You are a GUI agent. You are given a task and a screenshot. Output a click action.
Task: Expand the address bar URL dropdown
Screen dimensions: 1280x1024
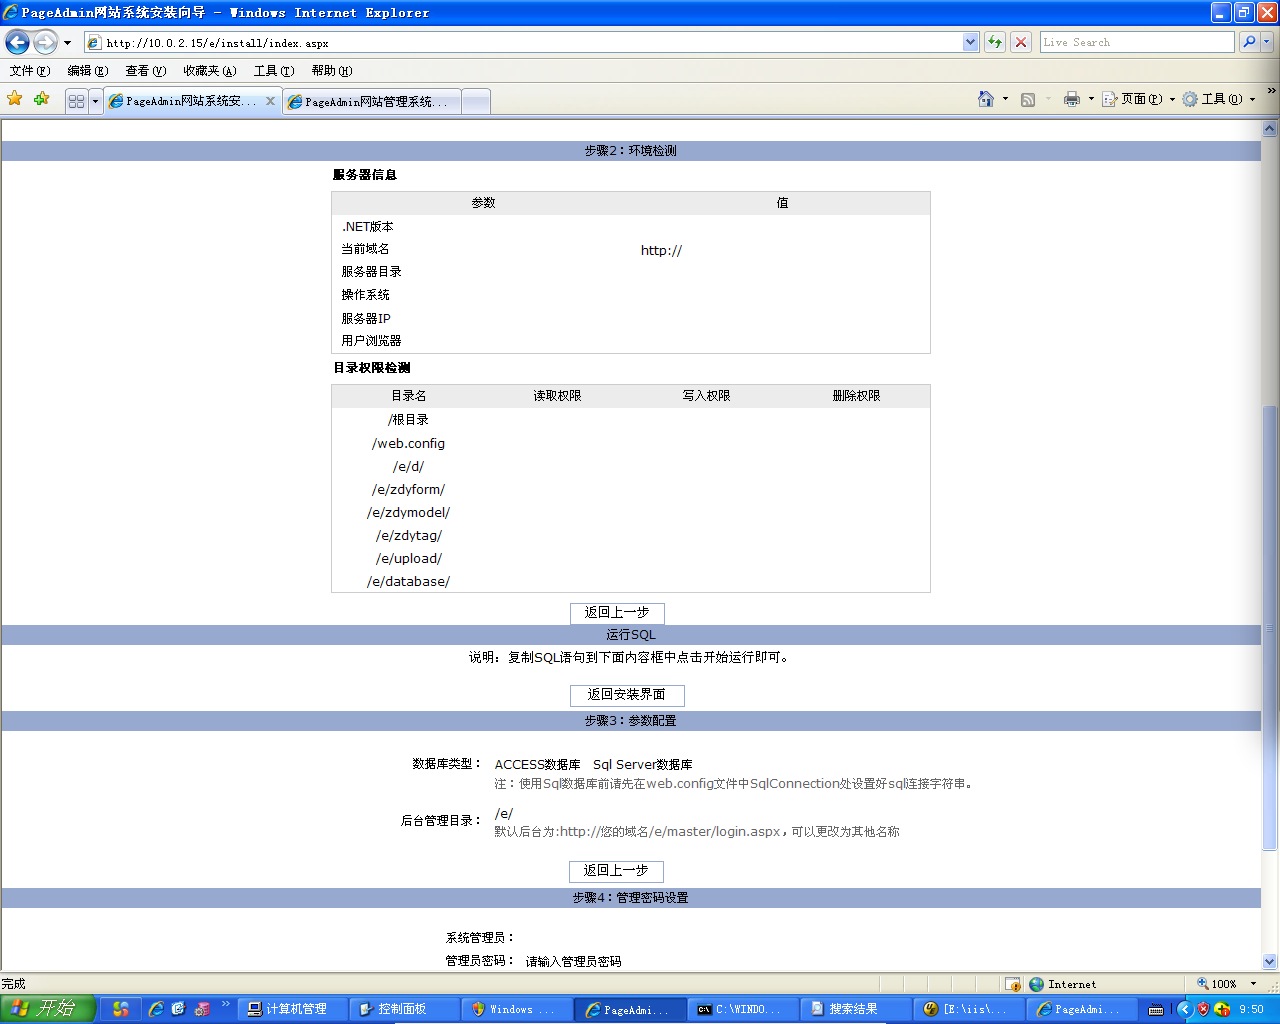click(970, 42)
